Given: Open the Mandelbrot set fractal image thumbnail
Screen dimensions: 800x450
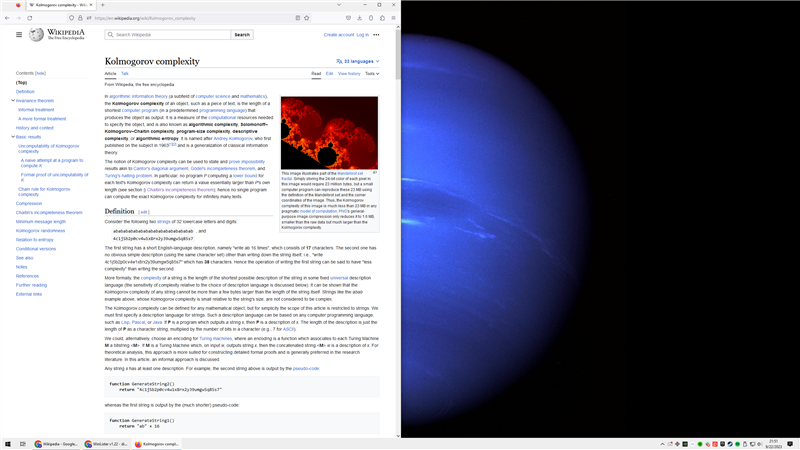Looking at the screenshot, I should tap(329, 133).
